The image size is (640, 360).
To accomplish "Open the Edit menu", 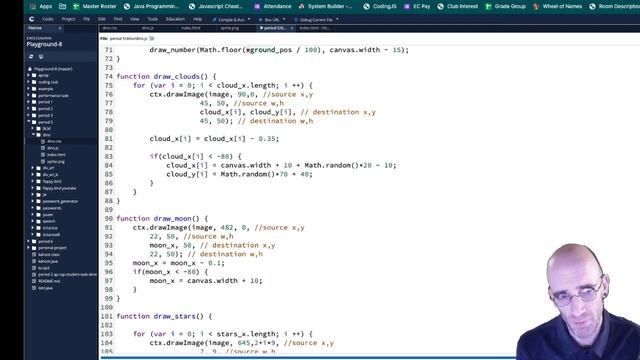I will click(102, 19).
